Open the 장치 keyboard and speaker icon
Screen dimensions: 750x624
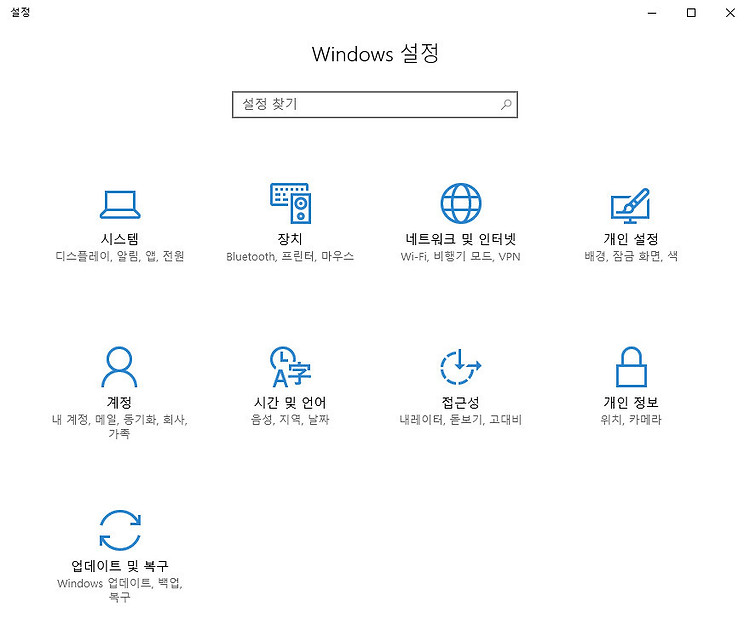[x=290, y=203]
